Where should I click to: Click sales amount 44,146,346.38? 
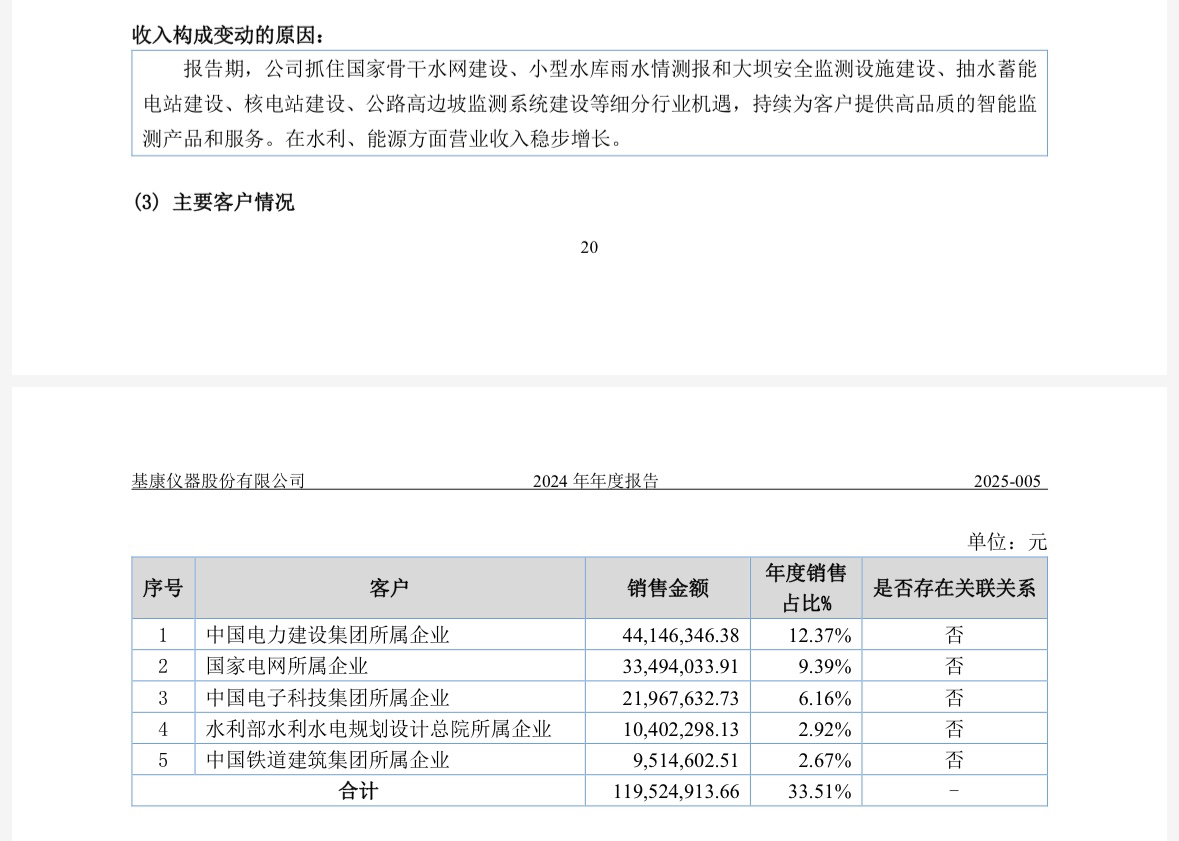coord(680,636)
